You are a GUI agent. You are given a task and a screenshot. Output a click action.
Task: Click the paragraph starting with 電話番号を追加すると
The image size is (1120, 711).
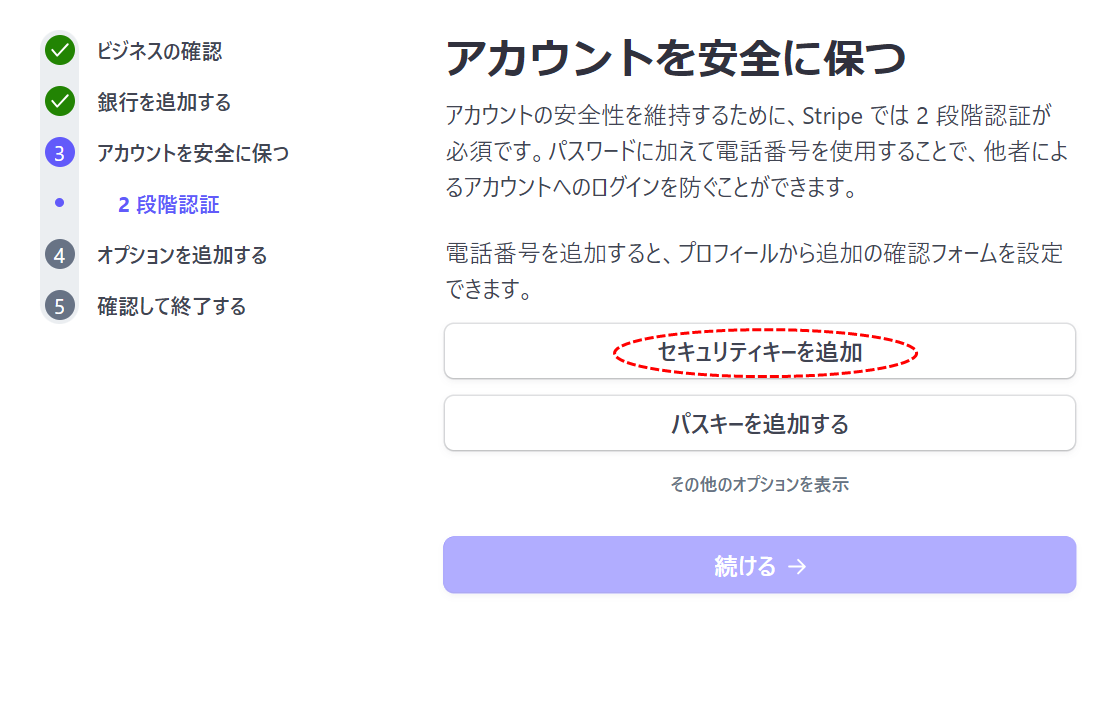coord(754,271)
